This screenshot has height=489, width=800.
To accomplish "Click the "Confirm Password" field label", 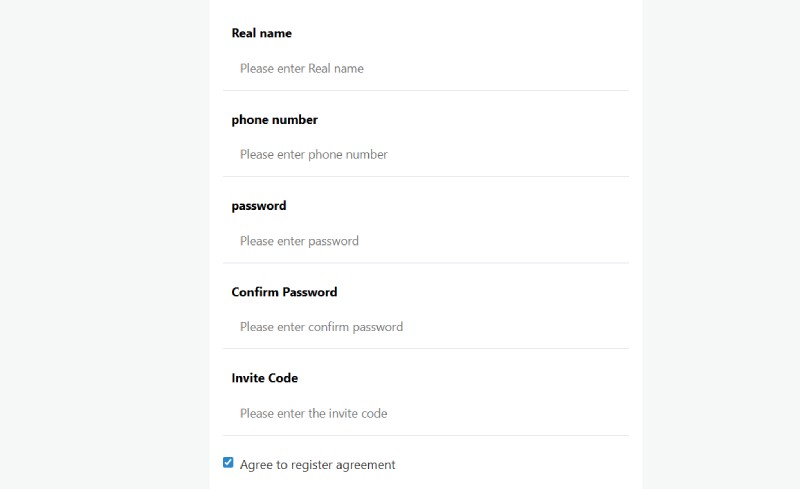I will [284, 292].
